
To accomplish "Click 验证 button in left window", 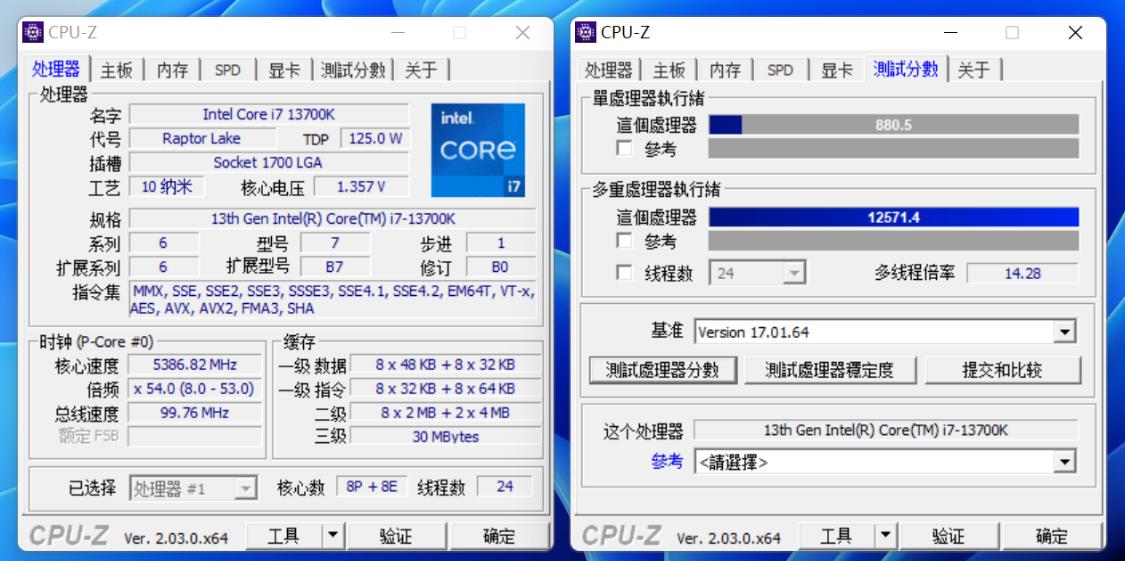I will [x=396, y=536].
